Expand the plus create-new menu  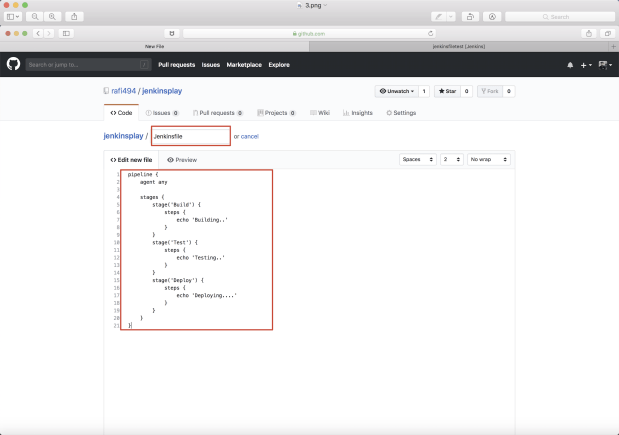[586, 65]
